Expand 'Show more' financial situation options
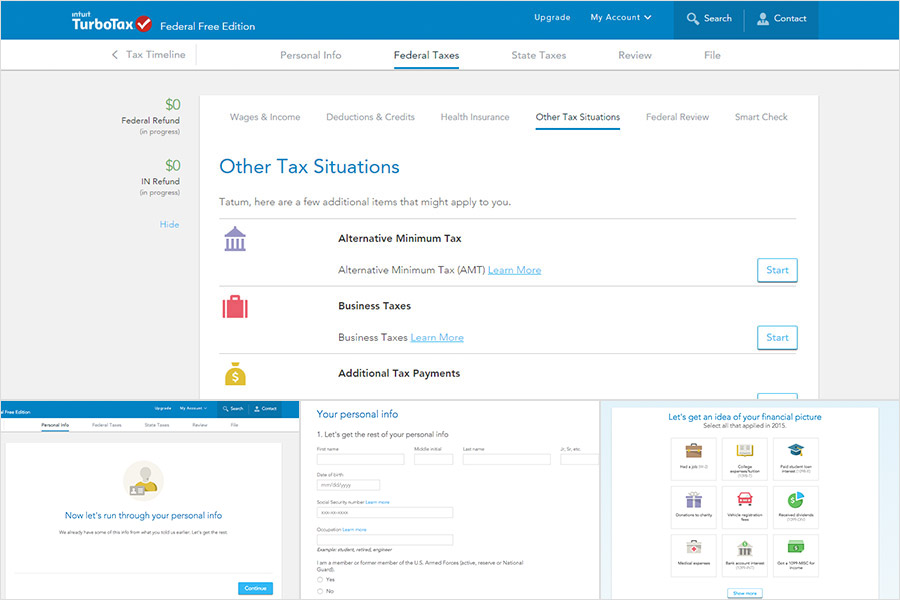This screenshot has height=600, width=900. tap(743, 593)
